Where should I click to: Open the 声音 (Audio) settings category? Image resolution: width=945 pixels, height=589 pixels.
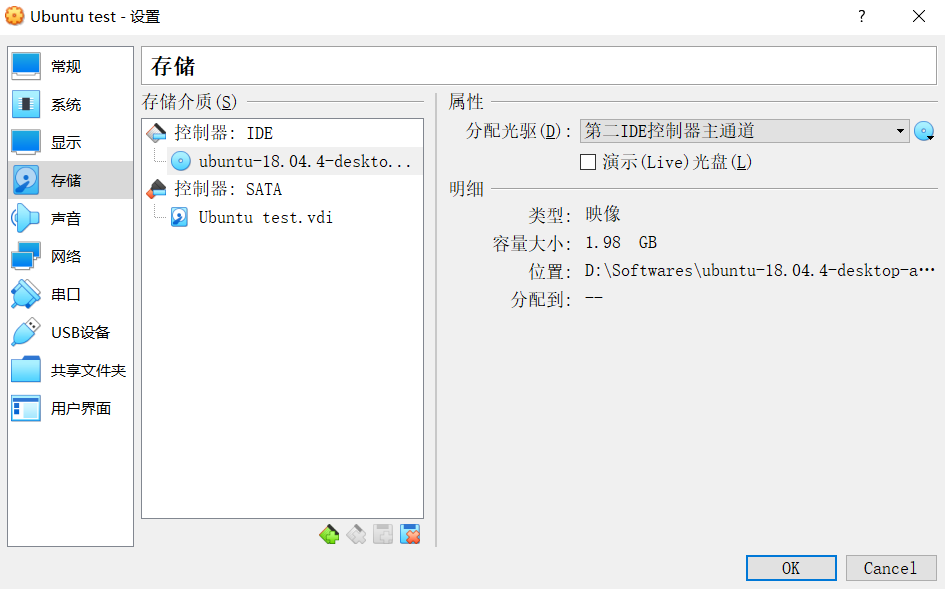click(71, 218)
